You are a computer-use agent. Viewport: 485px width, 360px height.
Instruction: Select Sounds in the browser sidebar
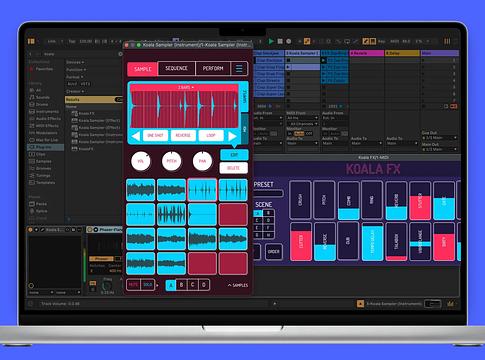coord(40,97)
